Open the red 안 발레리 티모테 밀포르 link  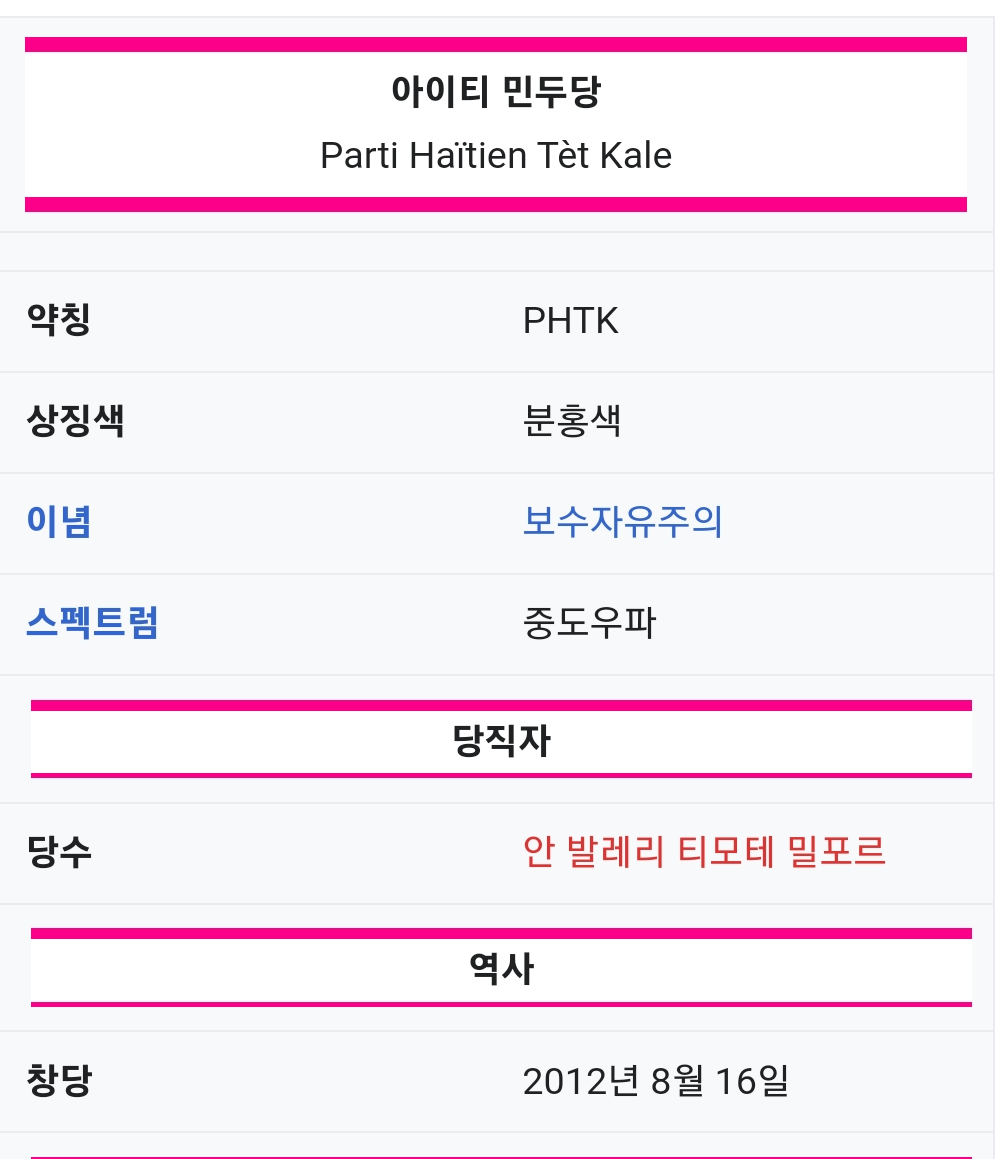704,852
